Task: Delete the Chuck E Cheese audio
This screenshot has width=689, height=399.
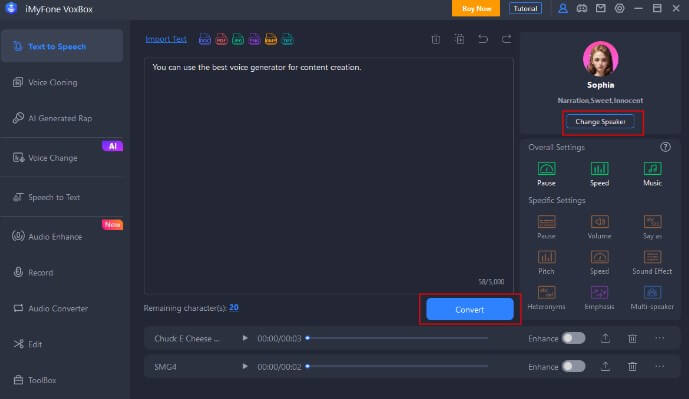Action: 632,338
